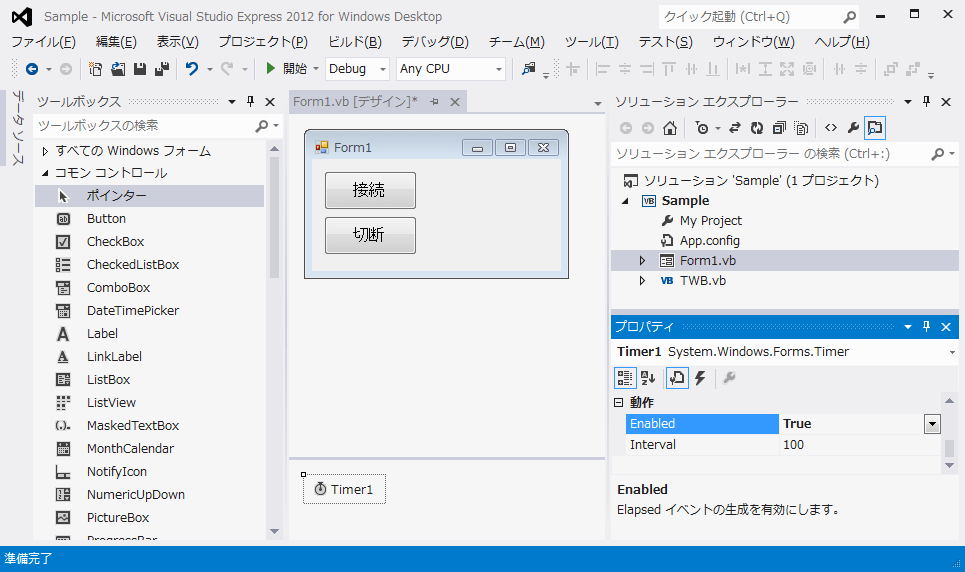Collapse the 動作 property category
Image resolution: width=965 pixels, height=572 pixels.
point(619,403)
